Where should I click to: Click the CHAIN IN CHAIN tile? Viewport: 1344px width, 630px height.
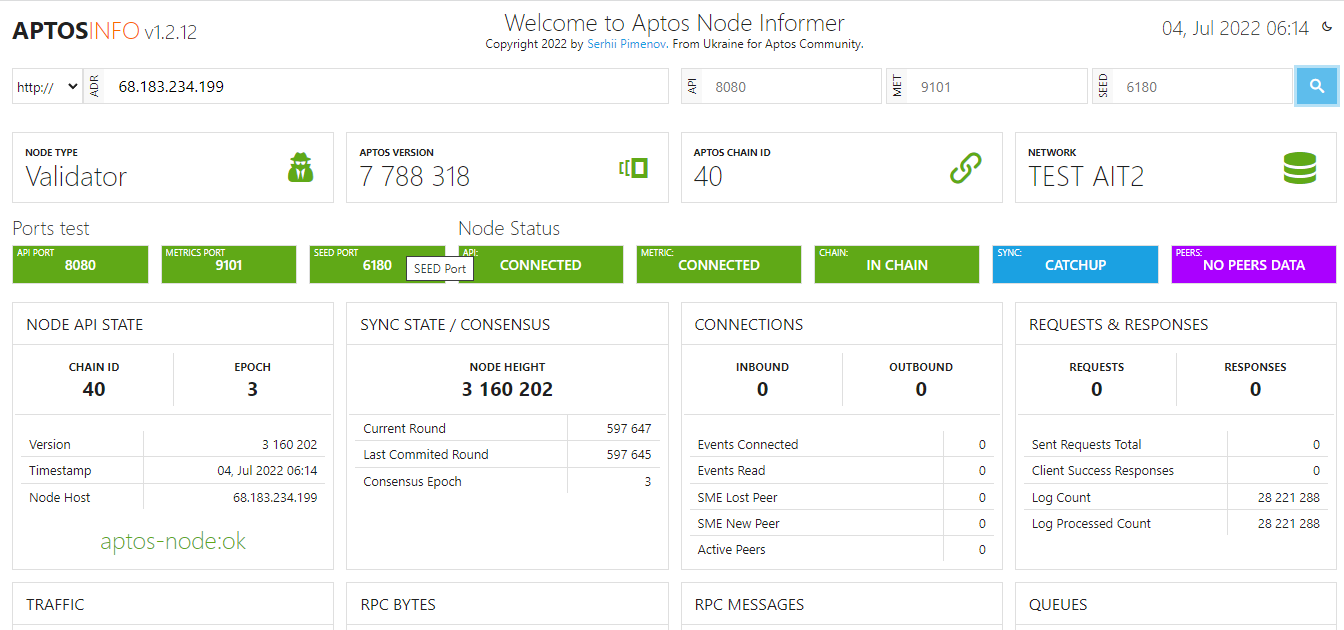click(897, 264)
